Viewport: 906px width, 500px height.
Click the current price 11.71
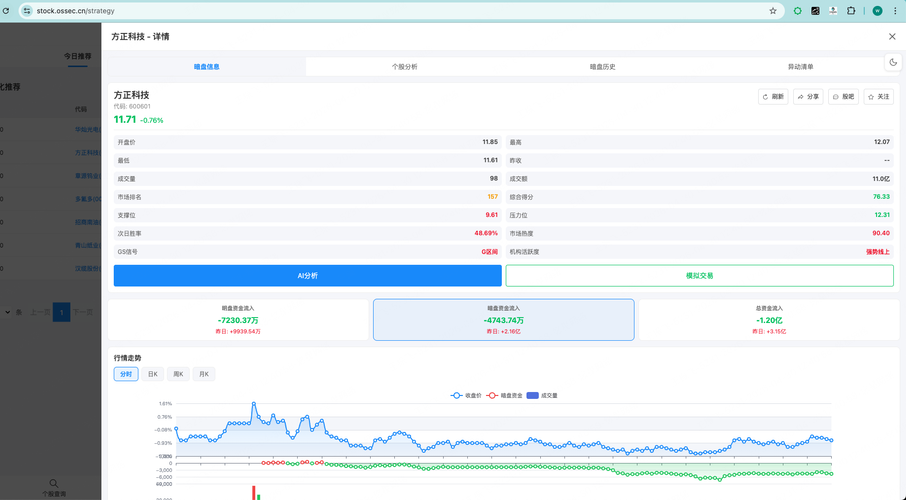pos(125,120)
